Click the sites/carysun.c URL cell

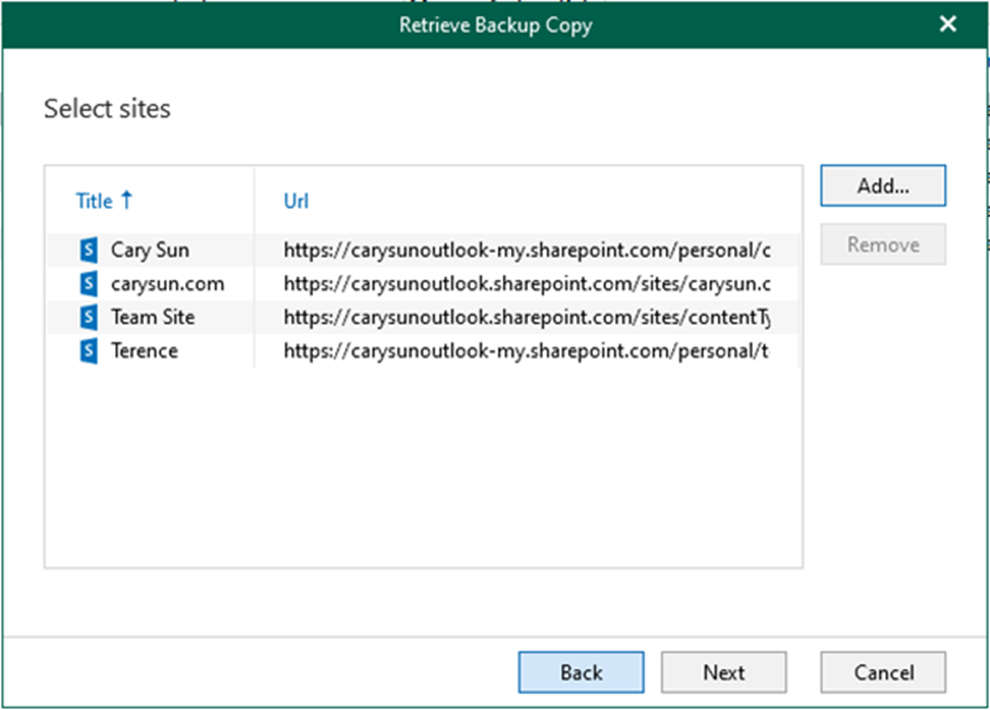527,284
